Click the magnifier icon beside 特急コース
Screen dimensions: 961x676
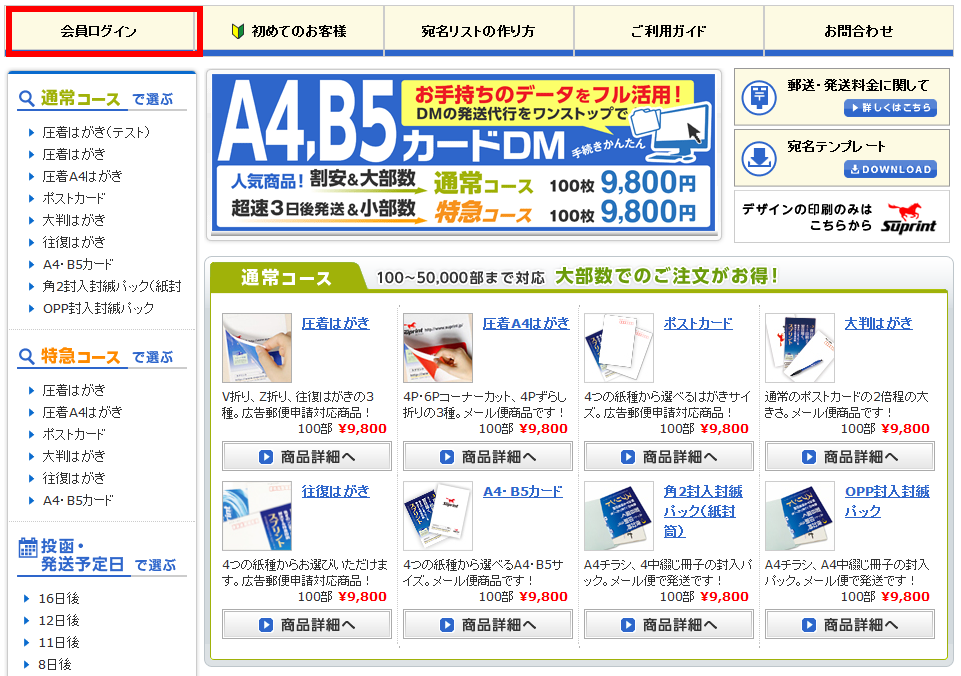27,356
